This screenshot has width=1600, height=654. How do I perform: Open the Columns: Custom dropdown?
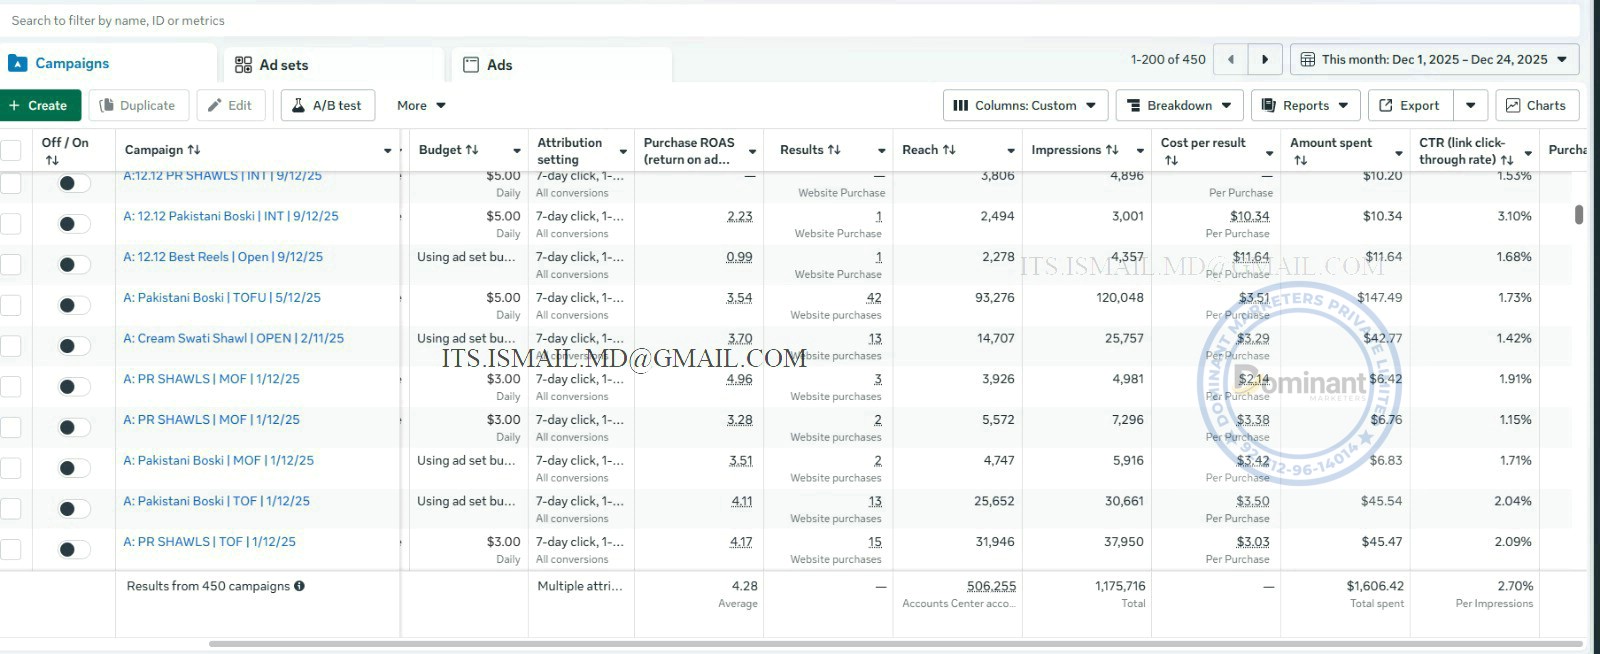coord(1025,105)
